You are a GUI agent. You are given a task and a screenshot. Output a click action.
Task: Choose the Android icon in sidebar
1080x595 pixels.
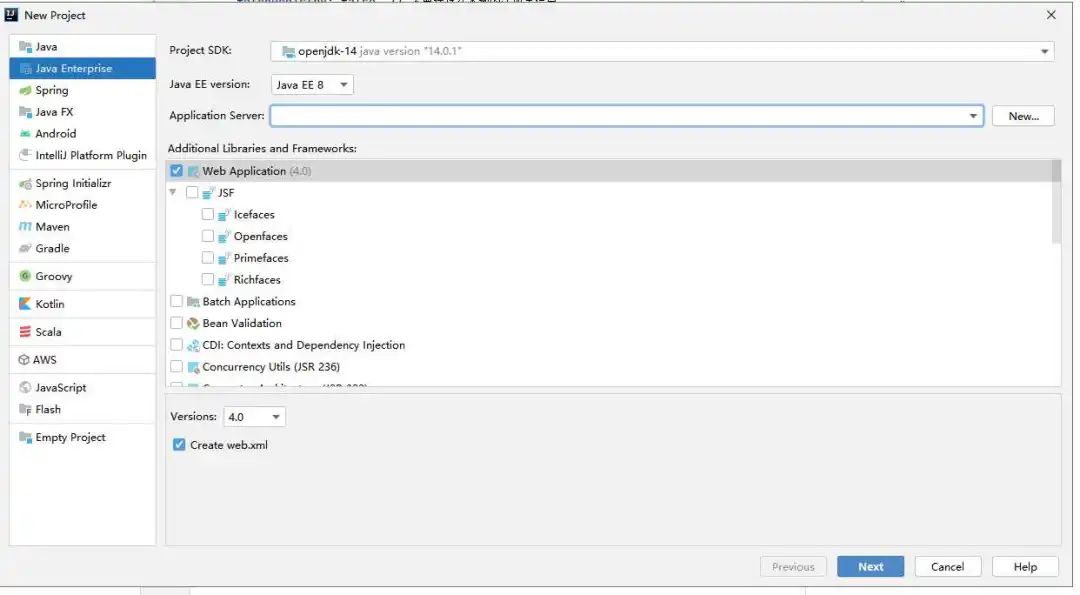point(25,134)
